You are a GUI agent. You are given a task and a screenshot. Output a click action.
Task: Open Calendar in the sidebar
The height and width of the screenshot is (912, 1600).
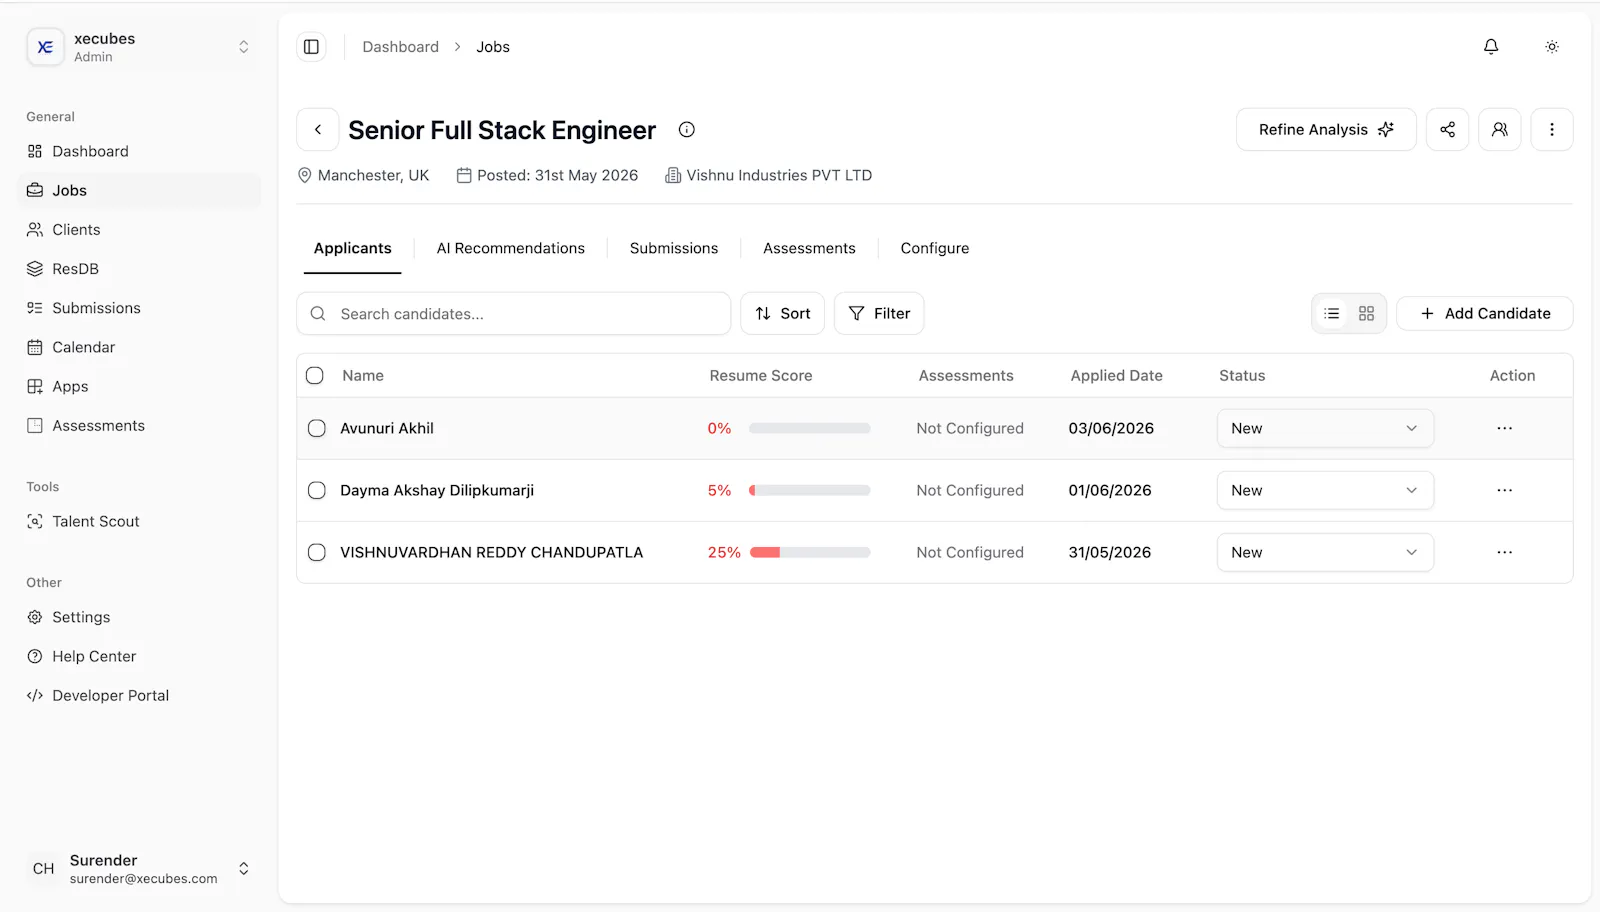click(139, 347)
